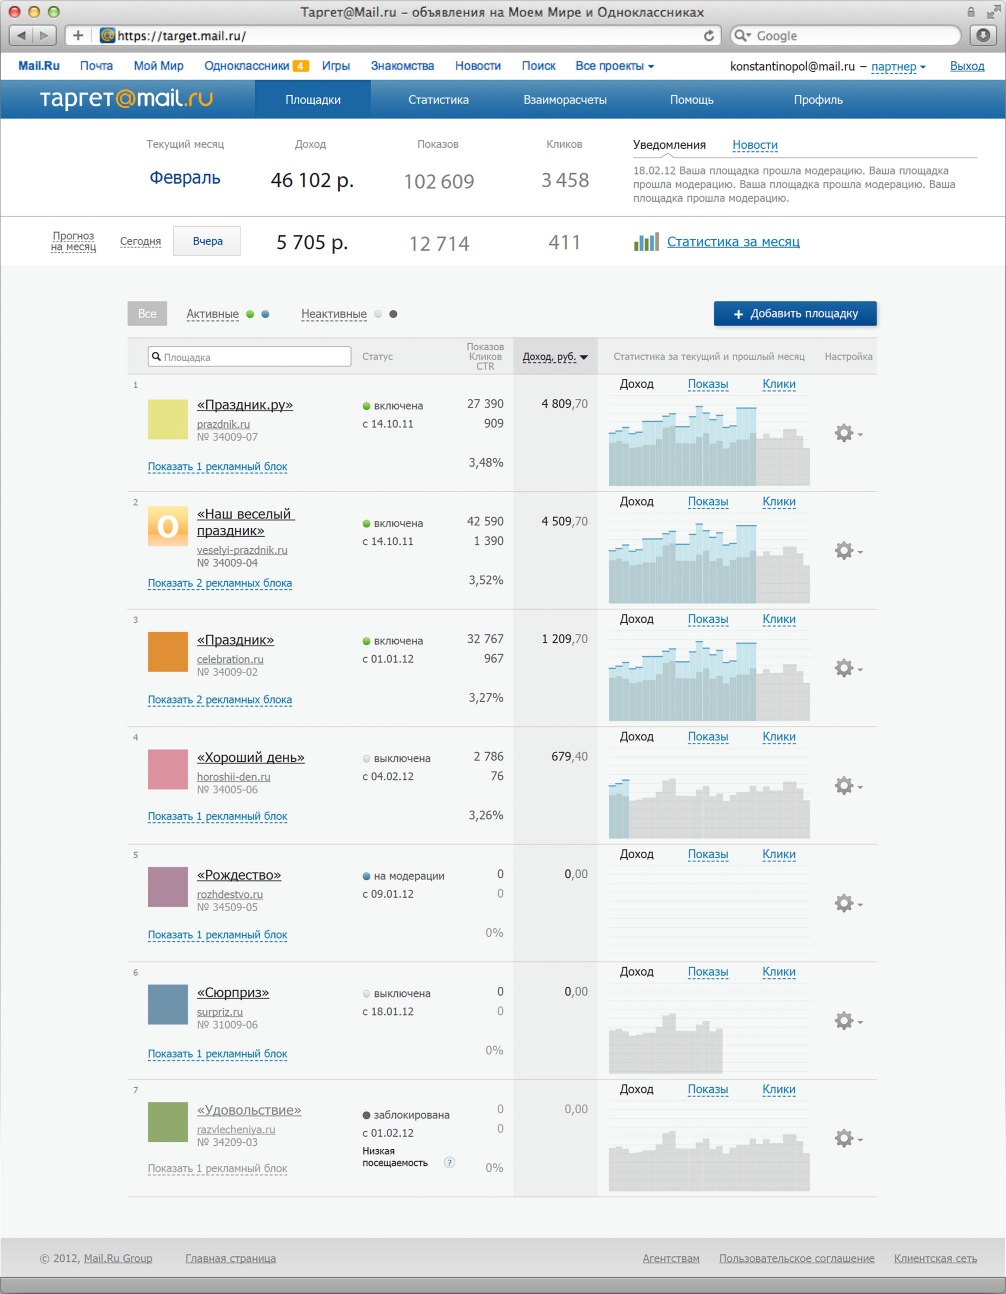Image resolution: width=1006 pixels, height=1294 pixels.
Task: Open Взаиморасчеты navigation tab
Action: point(565,100)
